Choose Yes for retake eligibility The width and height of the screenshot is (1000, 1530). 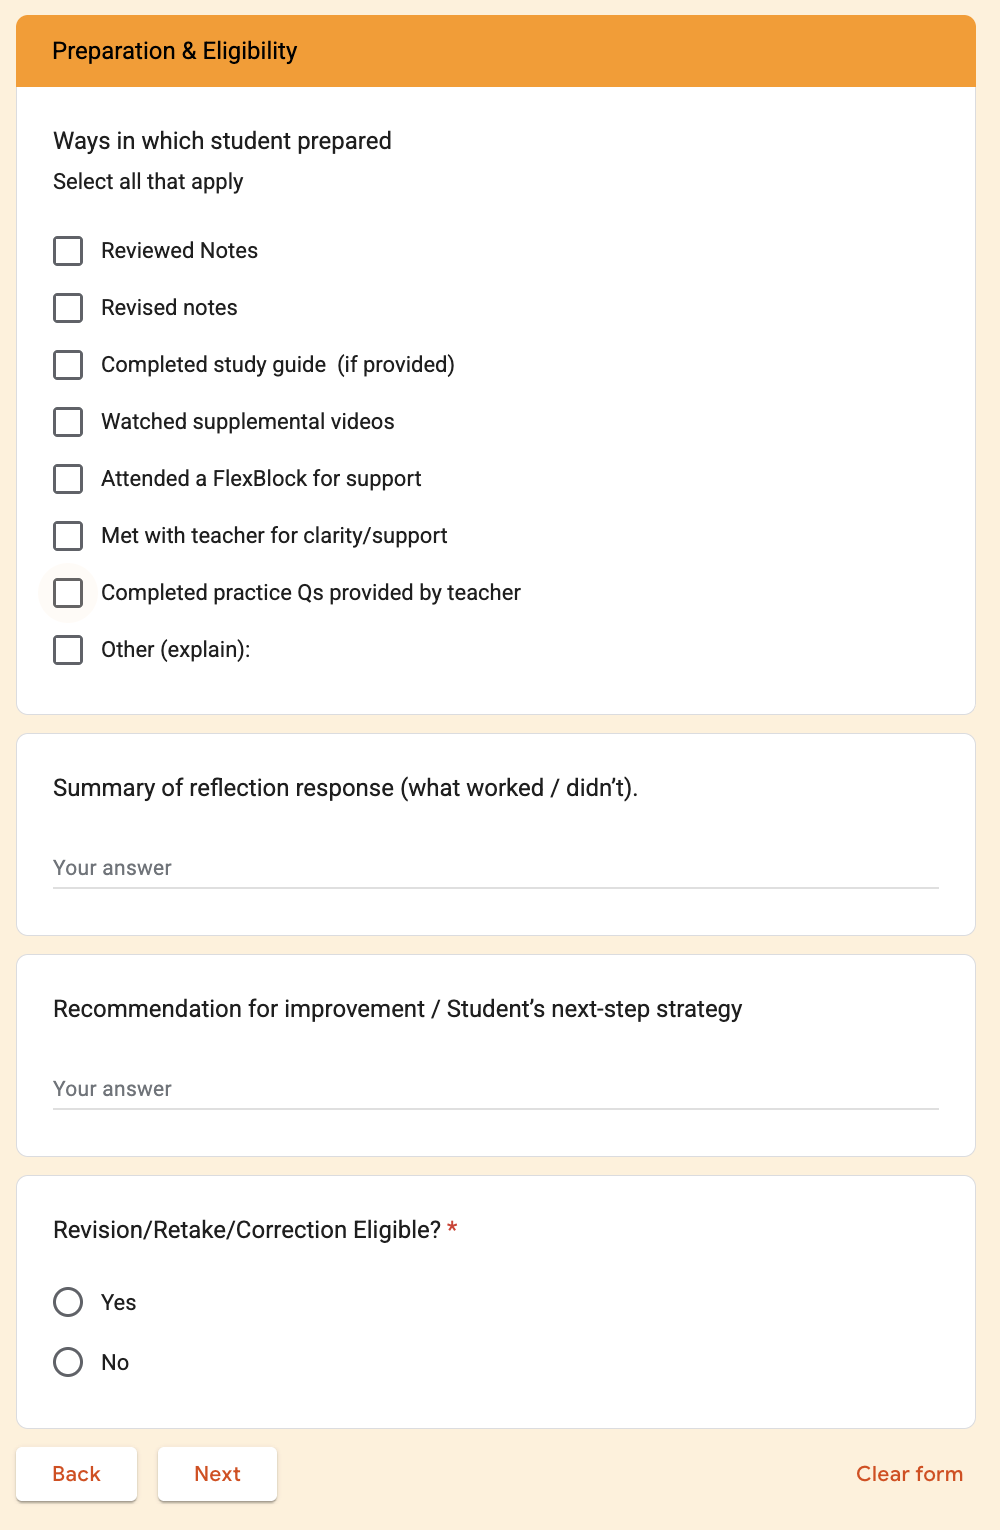pyautogui.click(x=68, y=1302)
